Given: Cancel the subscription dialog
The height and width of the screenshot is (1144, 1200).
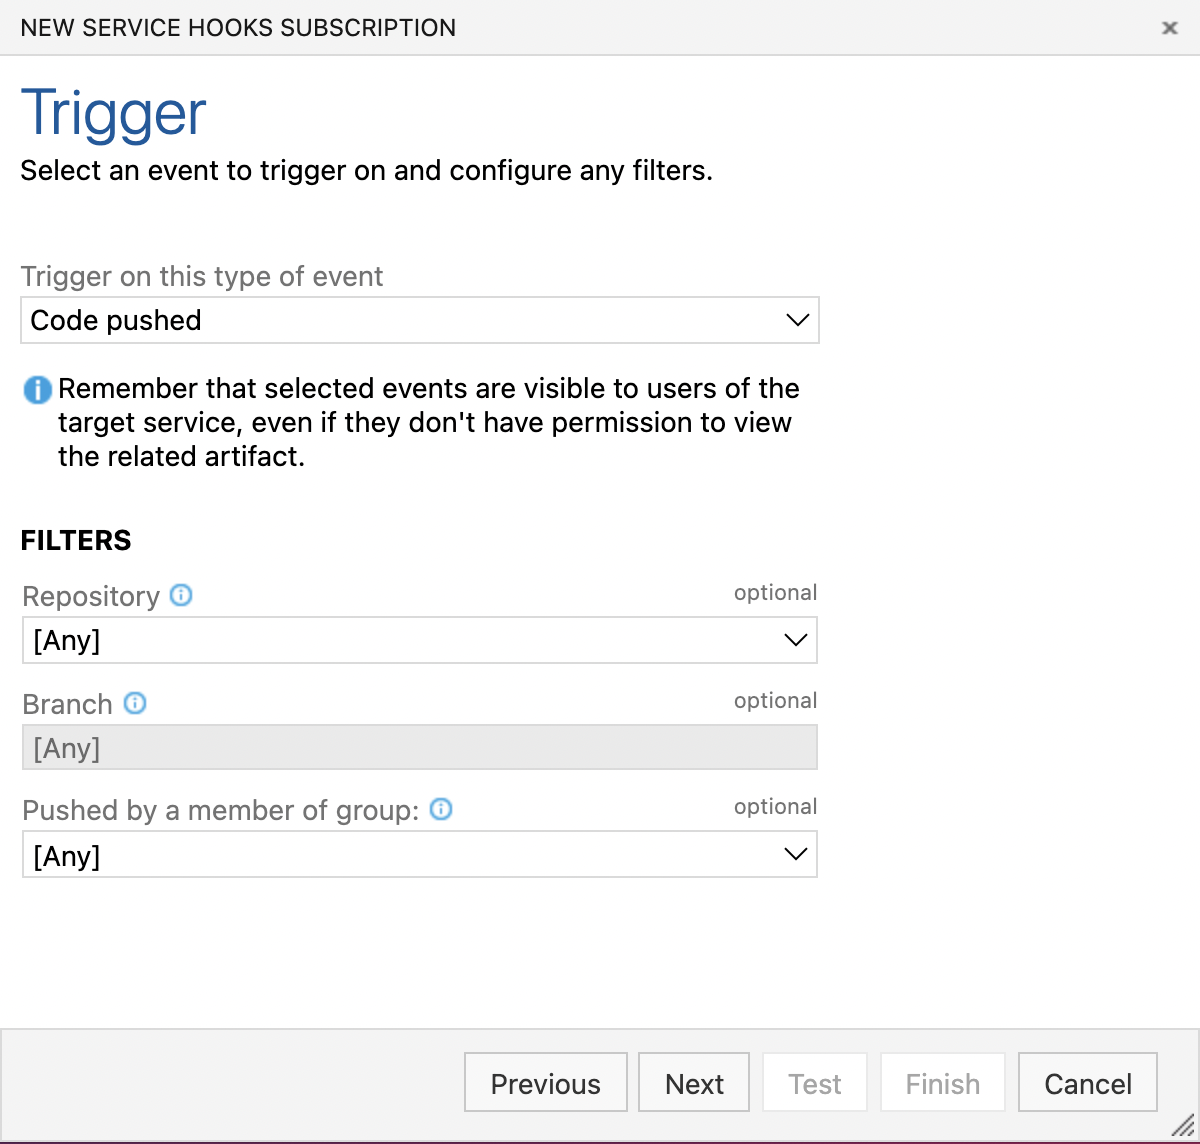Looking at the screenshot, I should (x=1087, y=1082).
